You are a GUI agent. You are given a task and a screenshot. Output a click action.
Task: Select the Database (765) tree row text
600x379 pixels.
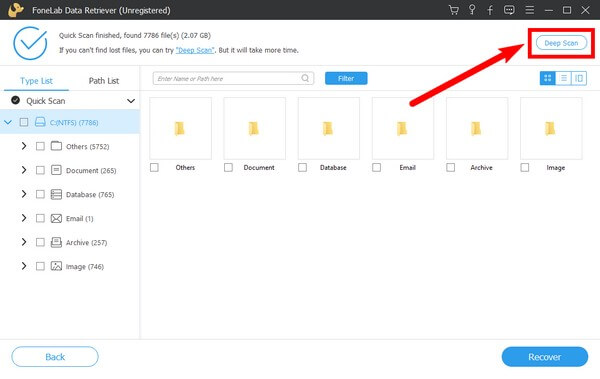tap(90, 194)
